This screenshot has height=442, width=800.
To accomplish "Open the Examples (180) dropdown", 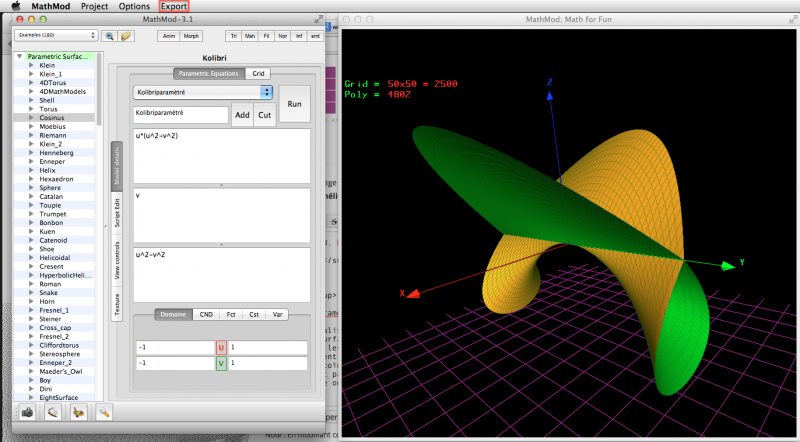I will pos(56,35).
